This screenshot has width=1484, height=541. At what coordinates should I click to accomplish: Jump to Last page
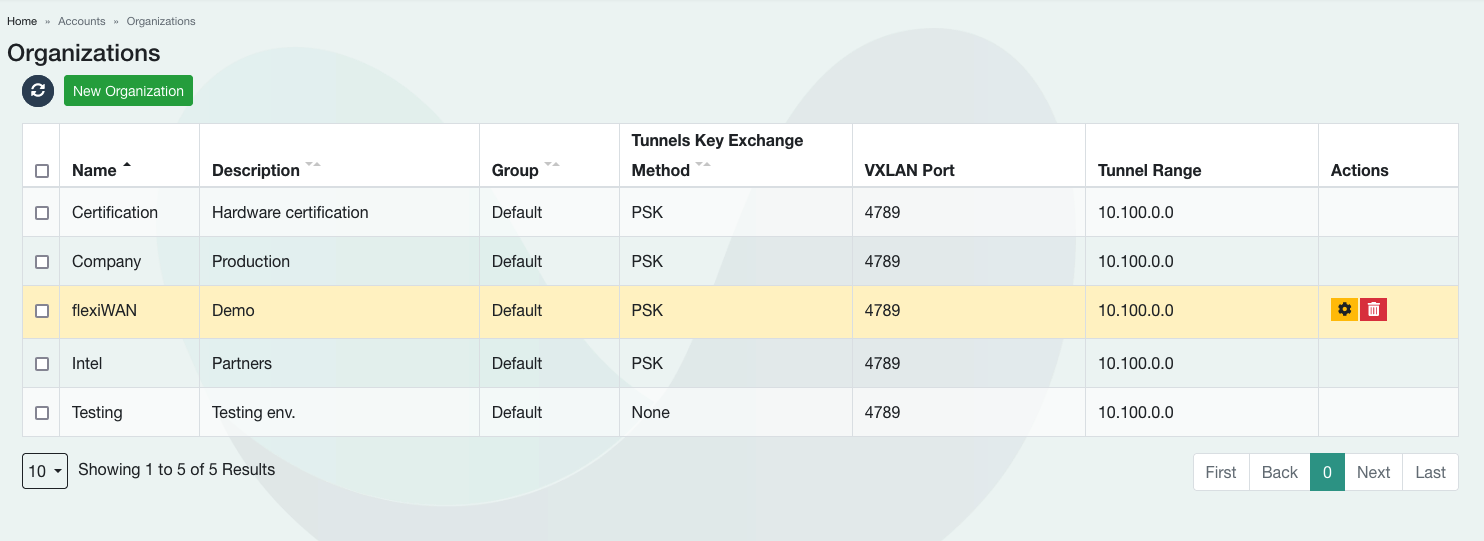point(1430,472)
